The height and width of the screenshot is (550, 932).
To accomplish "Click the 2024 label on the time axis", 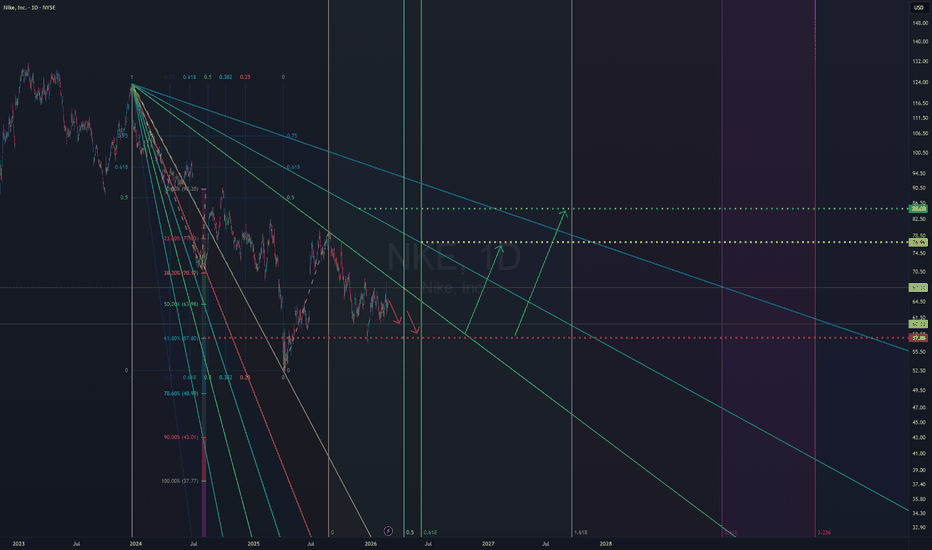I will click(135, 543).
